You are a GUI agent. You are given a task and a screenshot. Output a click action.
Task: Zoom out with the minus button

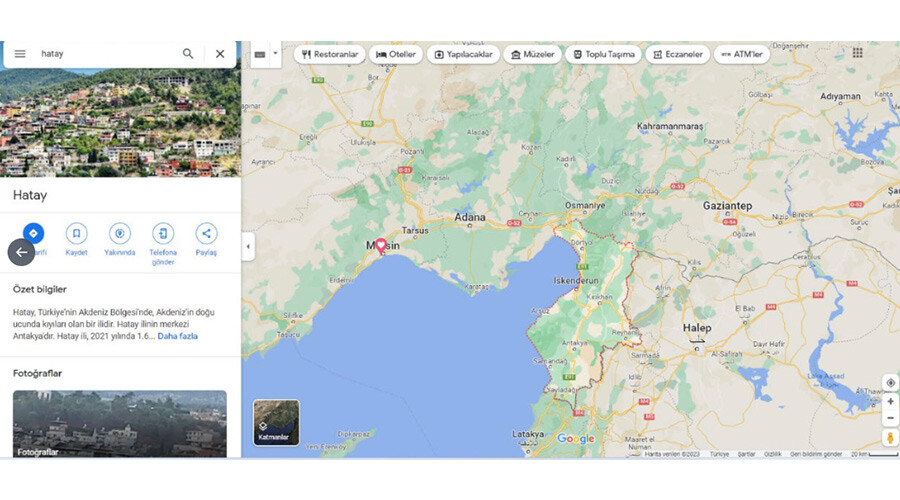point(890,418)
